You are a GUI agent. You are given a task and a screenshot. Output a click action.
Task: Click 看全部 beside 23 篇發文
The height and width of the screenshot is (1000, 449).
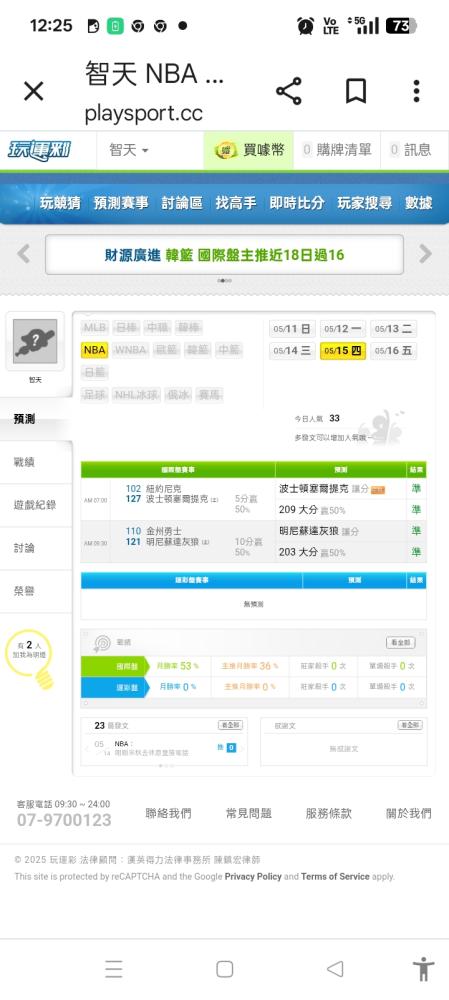[x=230, y=725]
